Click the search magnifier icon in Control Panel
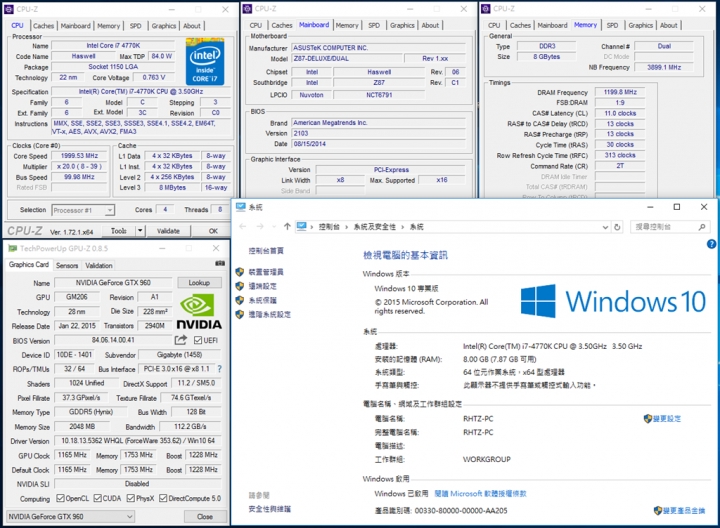Image resolution: width=720 pixels, height=528 pixels. pyautogui.click(x=702, y=227)
